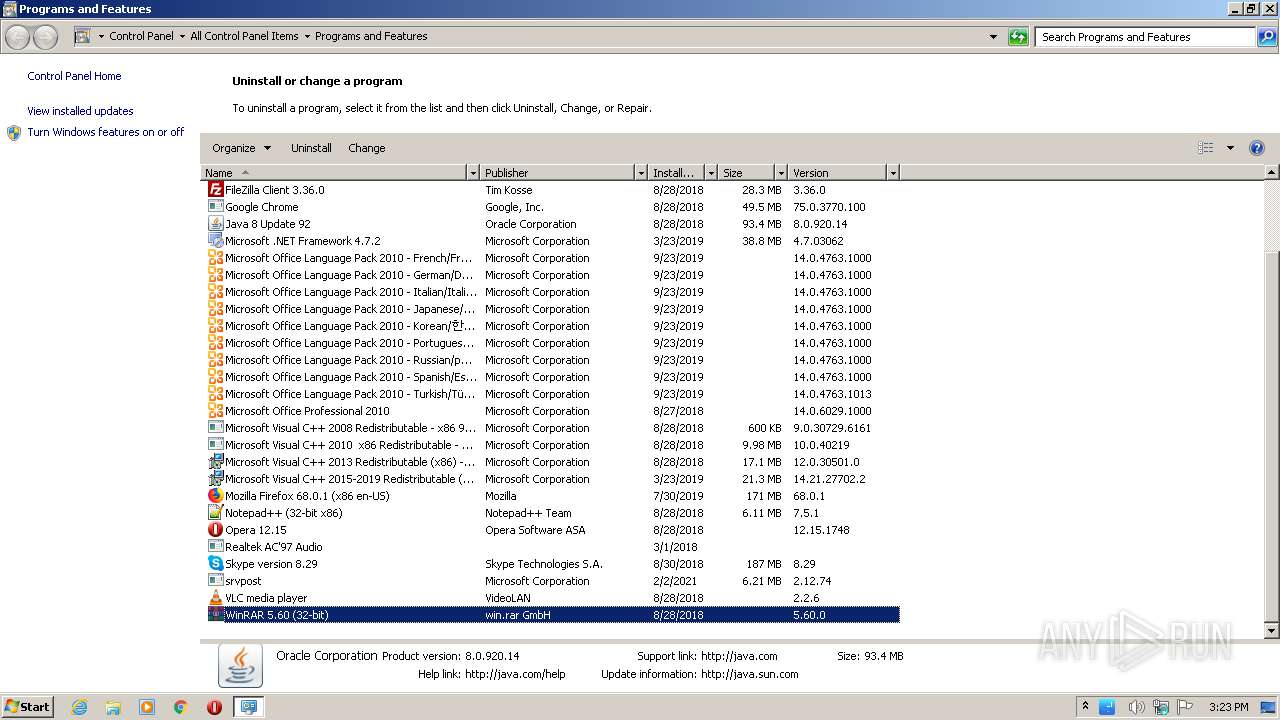1280x720 pixels.
Task: Click the Tim Kosse publisher cell
Action: click(508, 190)
